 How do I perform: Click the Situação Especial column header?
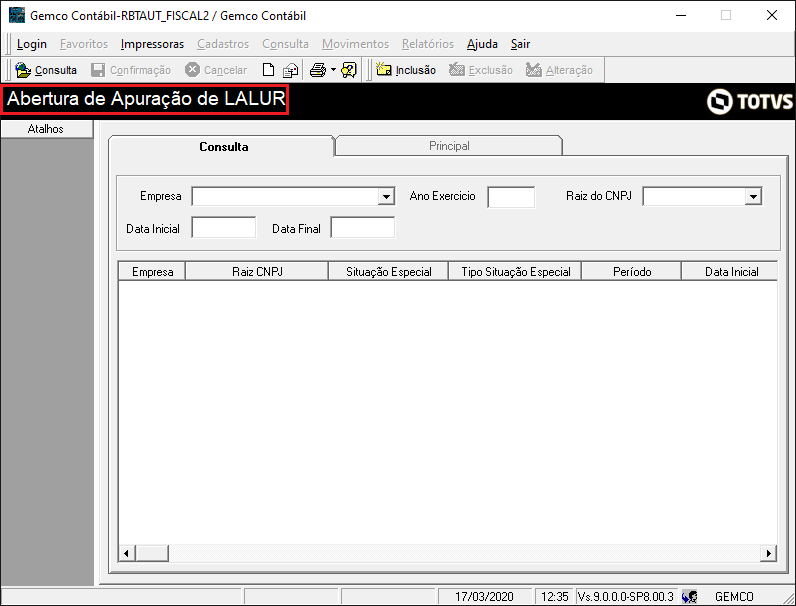click(388, 272)
